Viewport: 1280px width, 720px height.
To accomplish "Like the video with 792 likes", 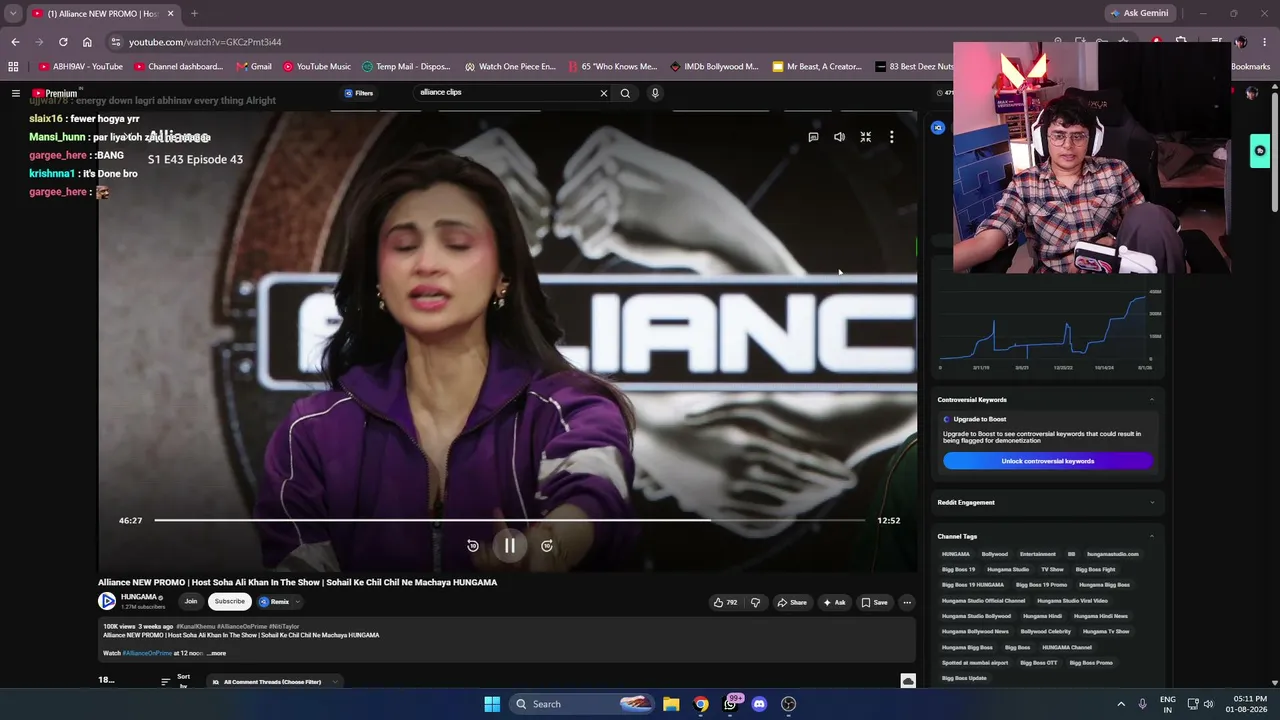I will click(x=726, y=602).
